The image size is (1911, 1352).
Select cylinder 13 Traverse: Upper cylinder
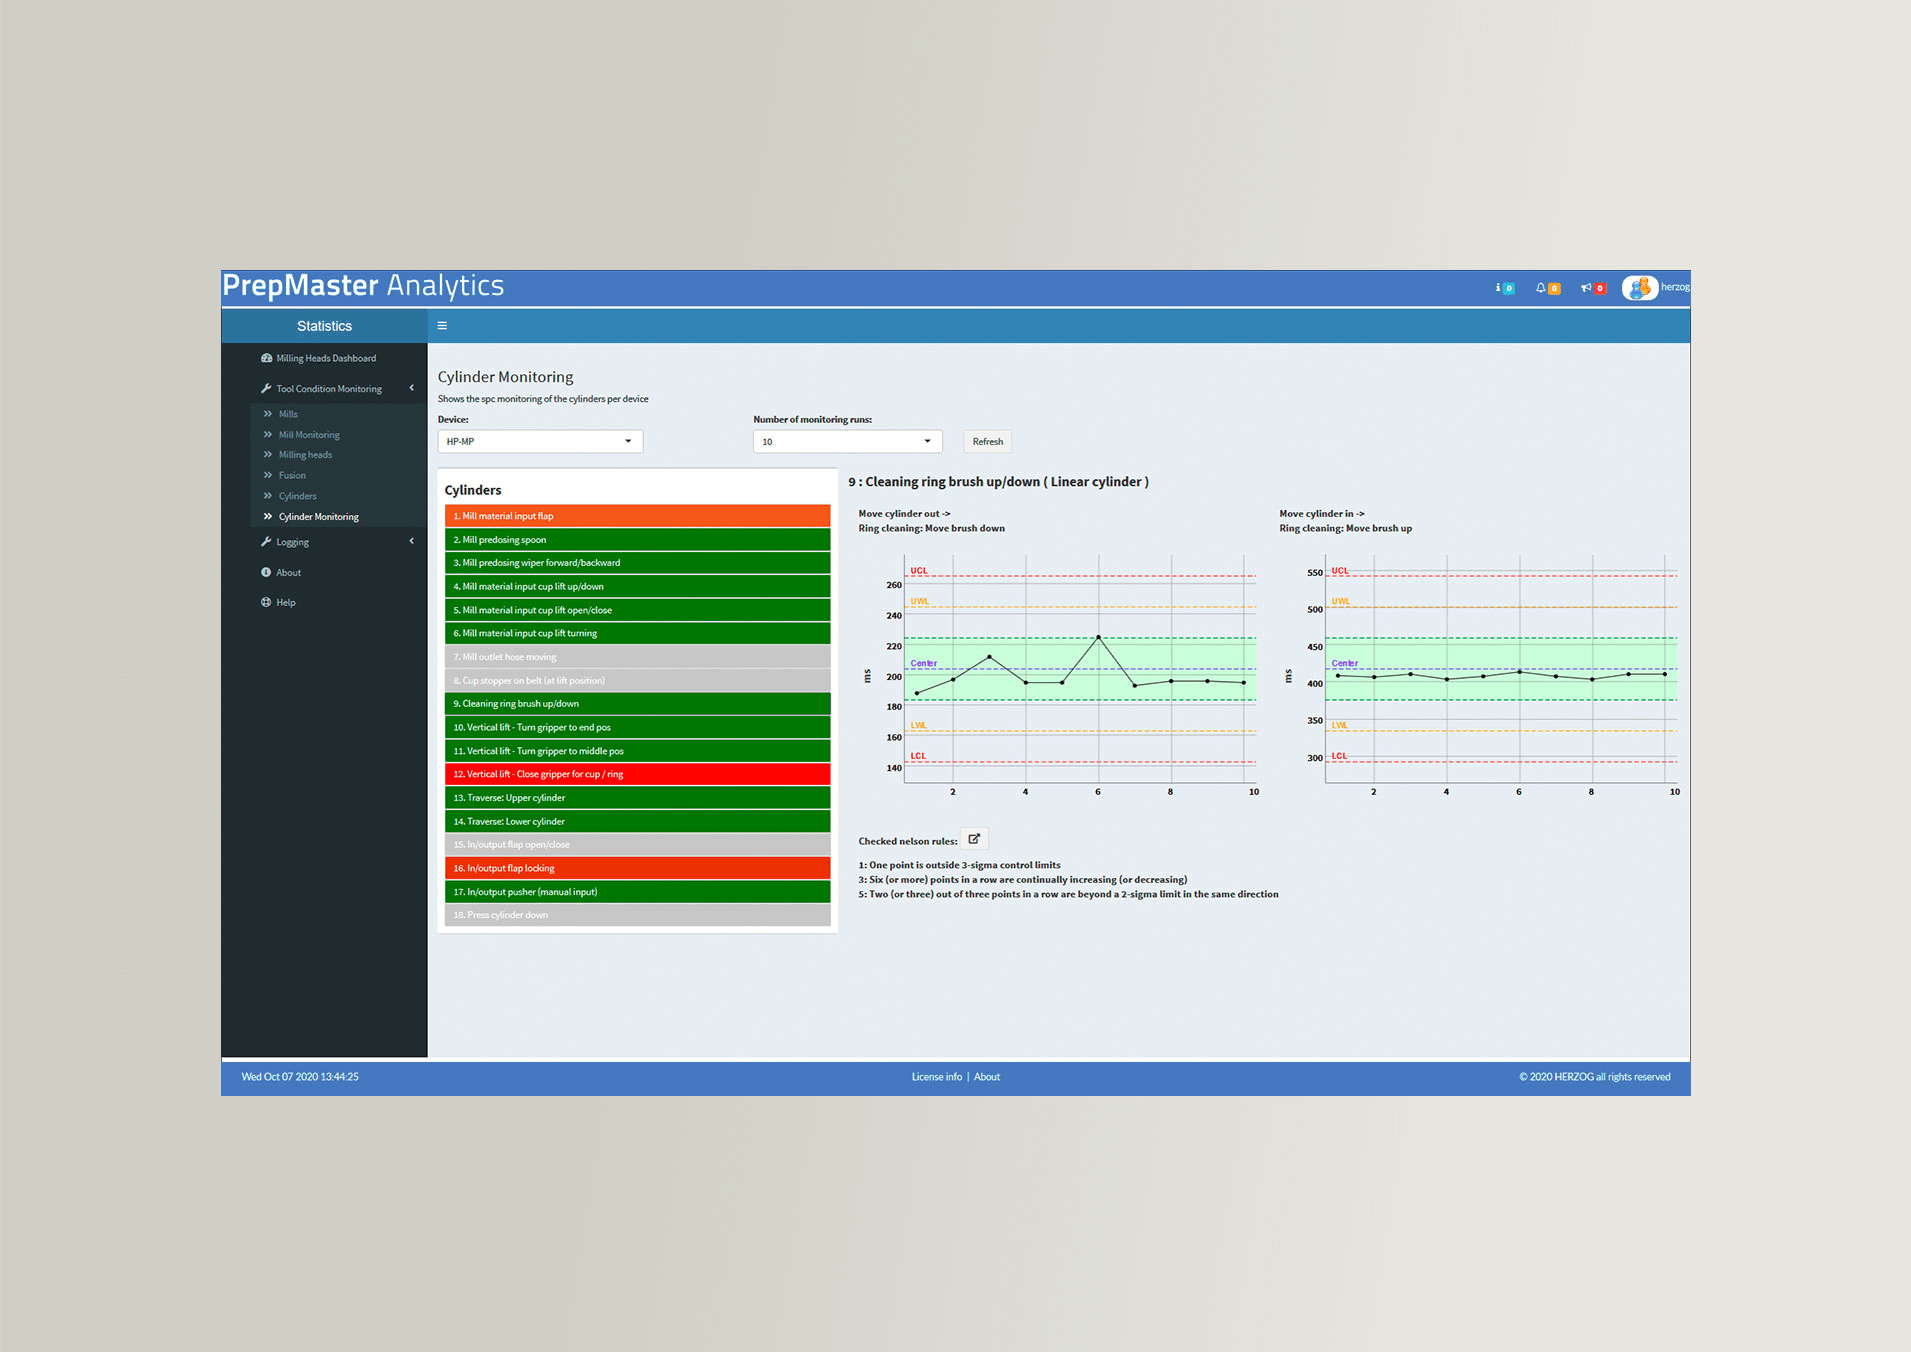tap(637, 798)
